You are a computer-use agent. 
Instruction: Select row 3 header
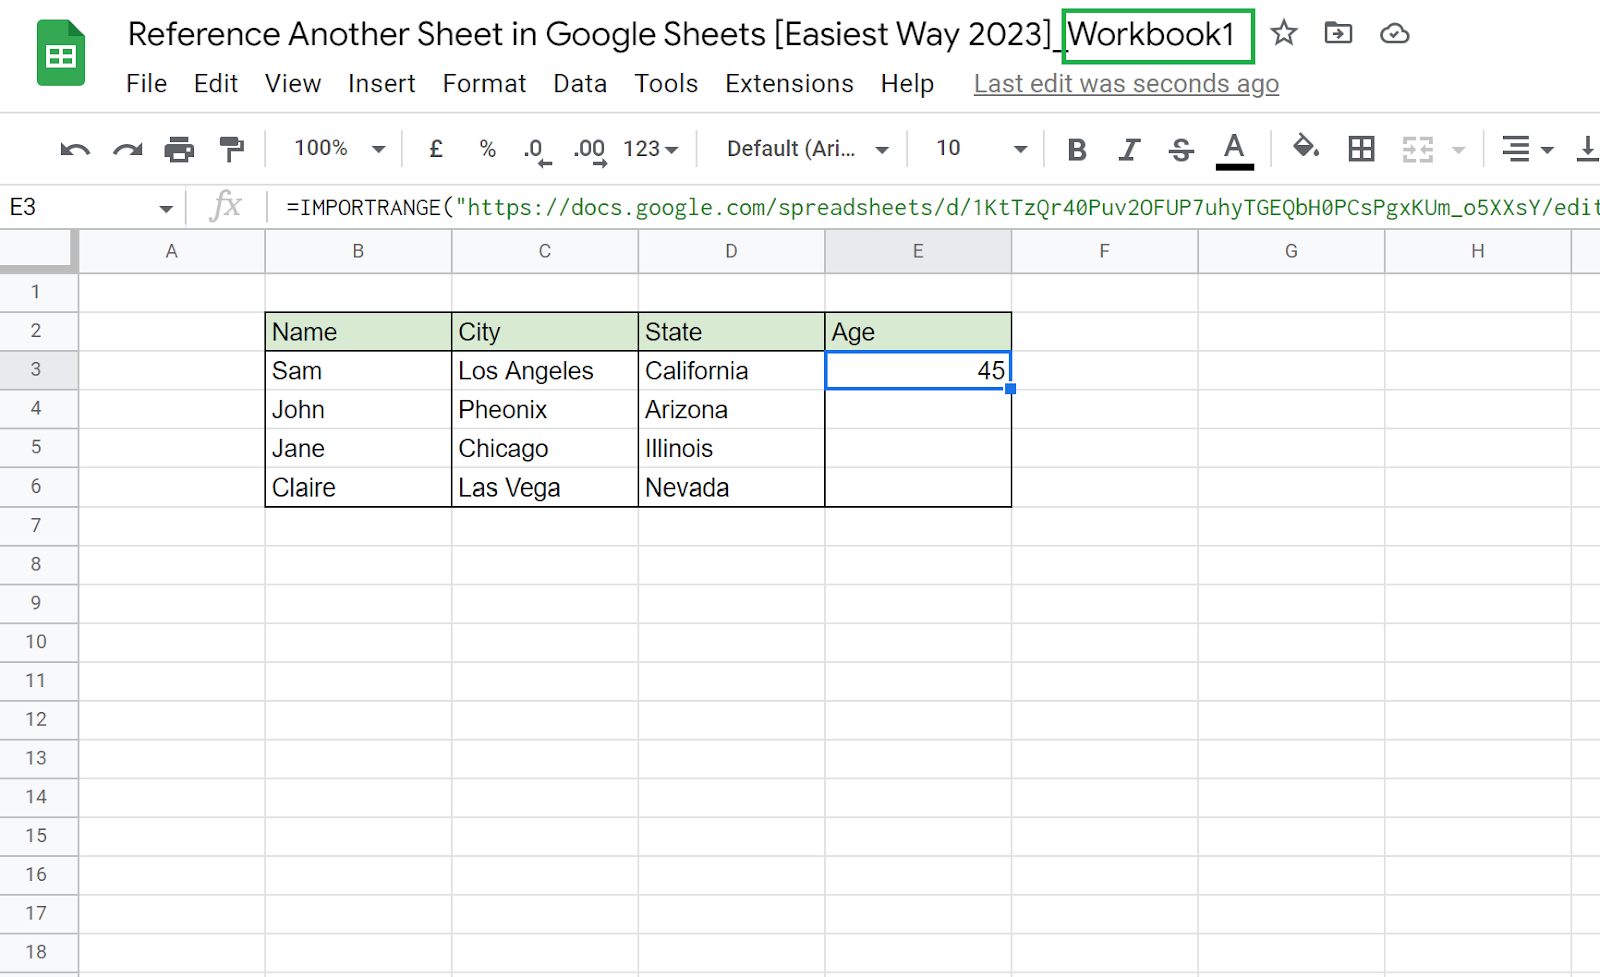(38, 370)
